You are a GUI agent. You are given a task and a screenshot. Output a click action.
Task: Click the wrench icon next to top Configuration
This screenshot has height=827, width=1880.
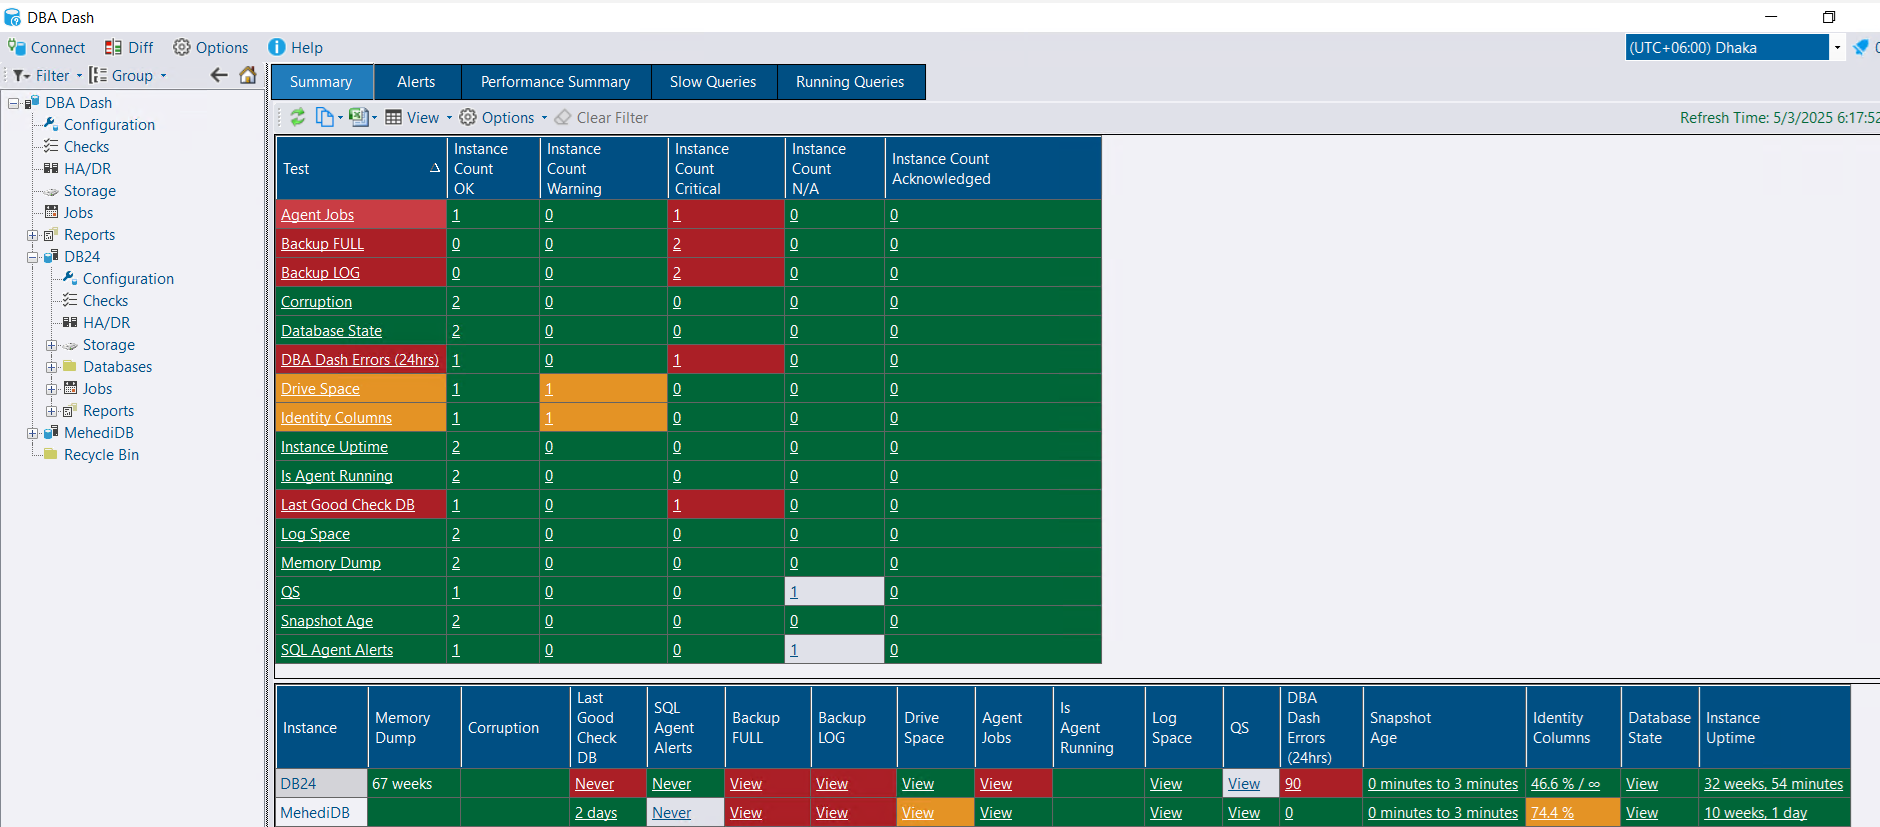(x=51, y=124)
